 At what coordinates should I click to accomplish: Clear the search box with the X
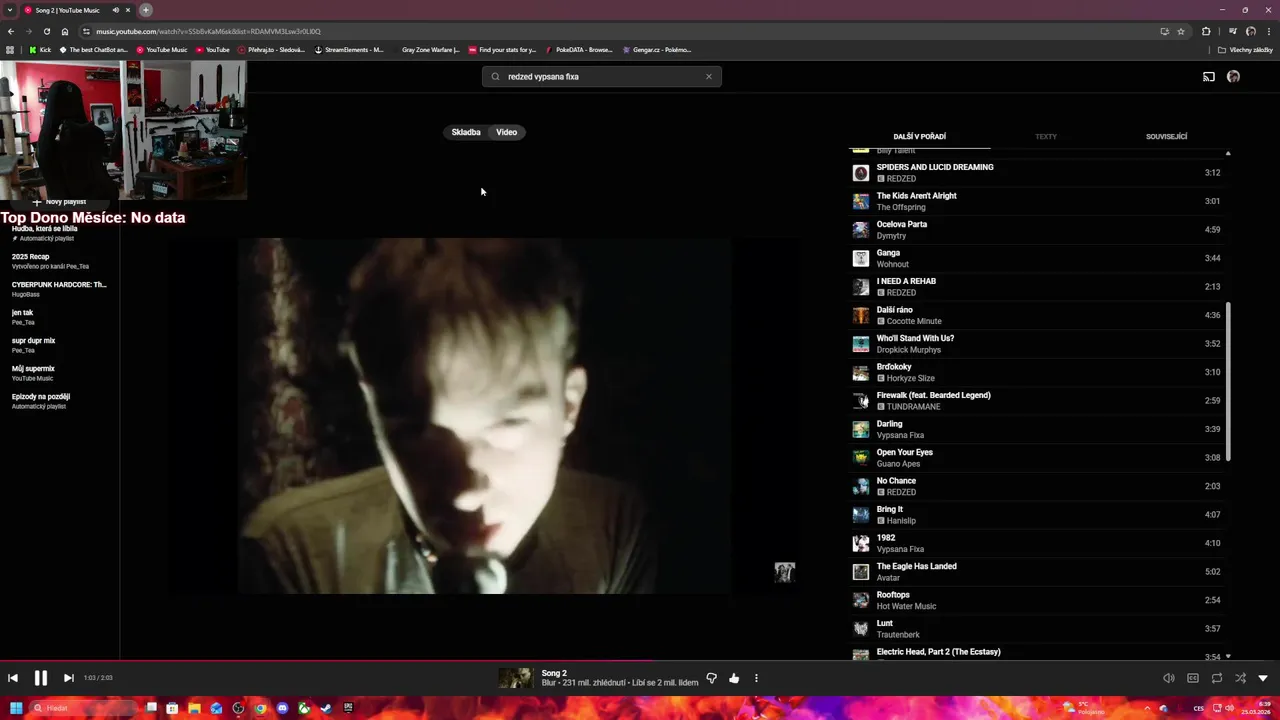coord(709,77)
